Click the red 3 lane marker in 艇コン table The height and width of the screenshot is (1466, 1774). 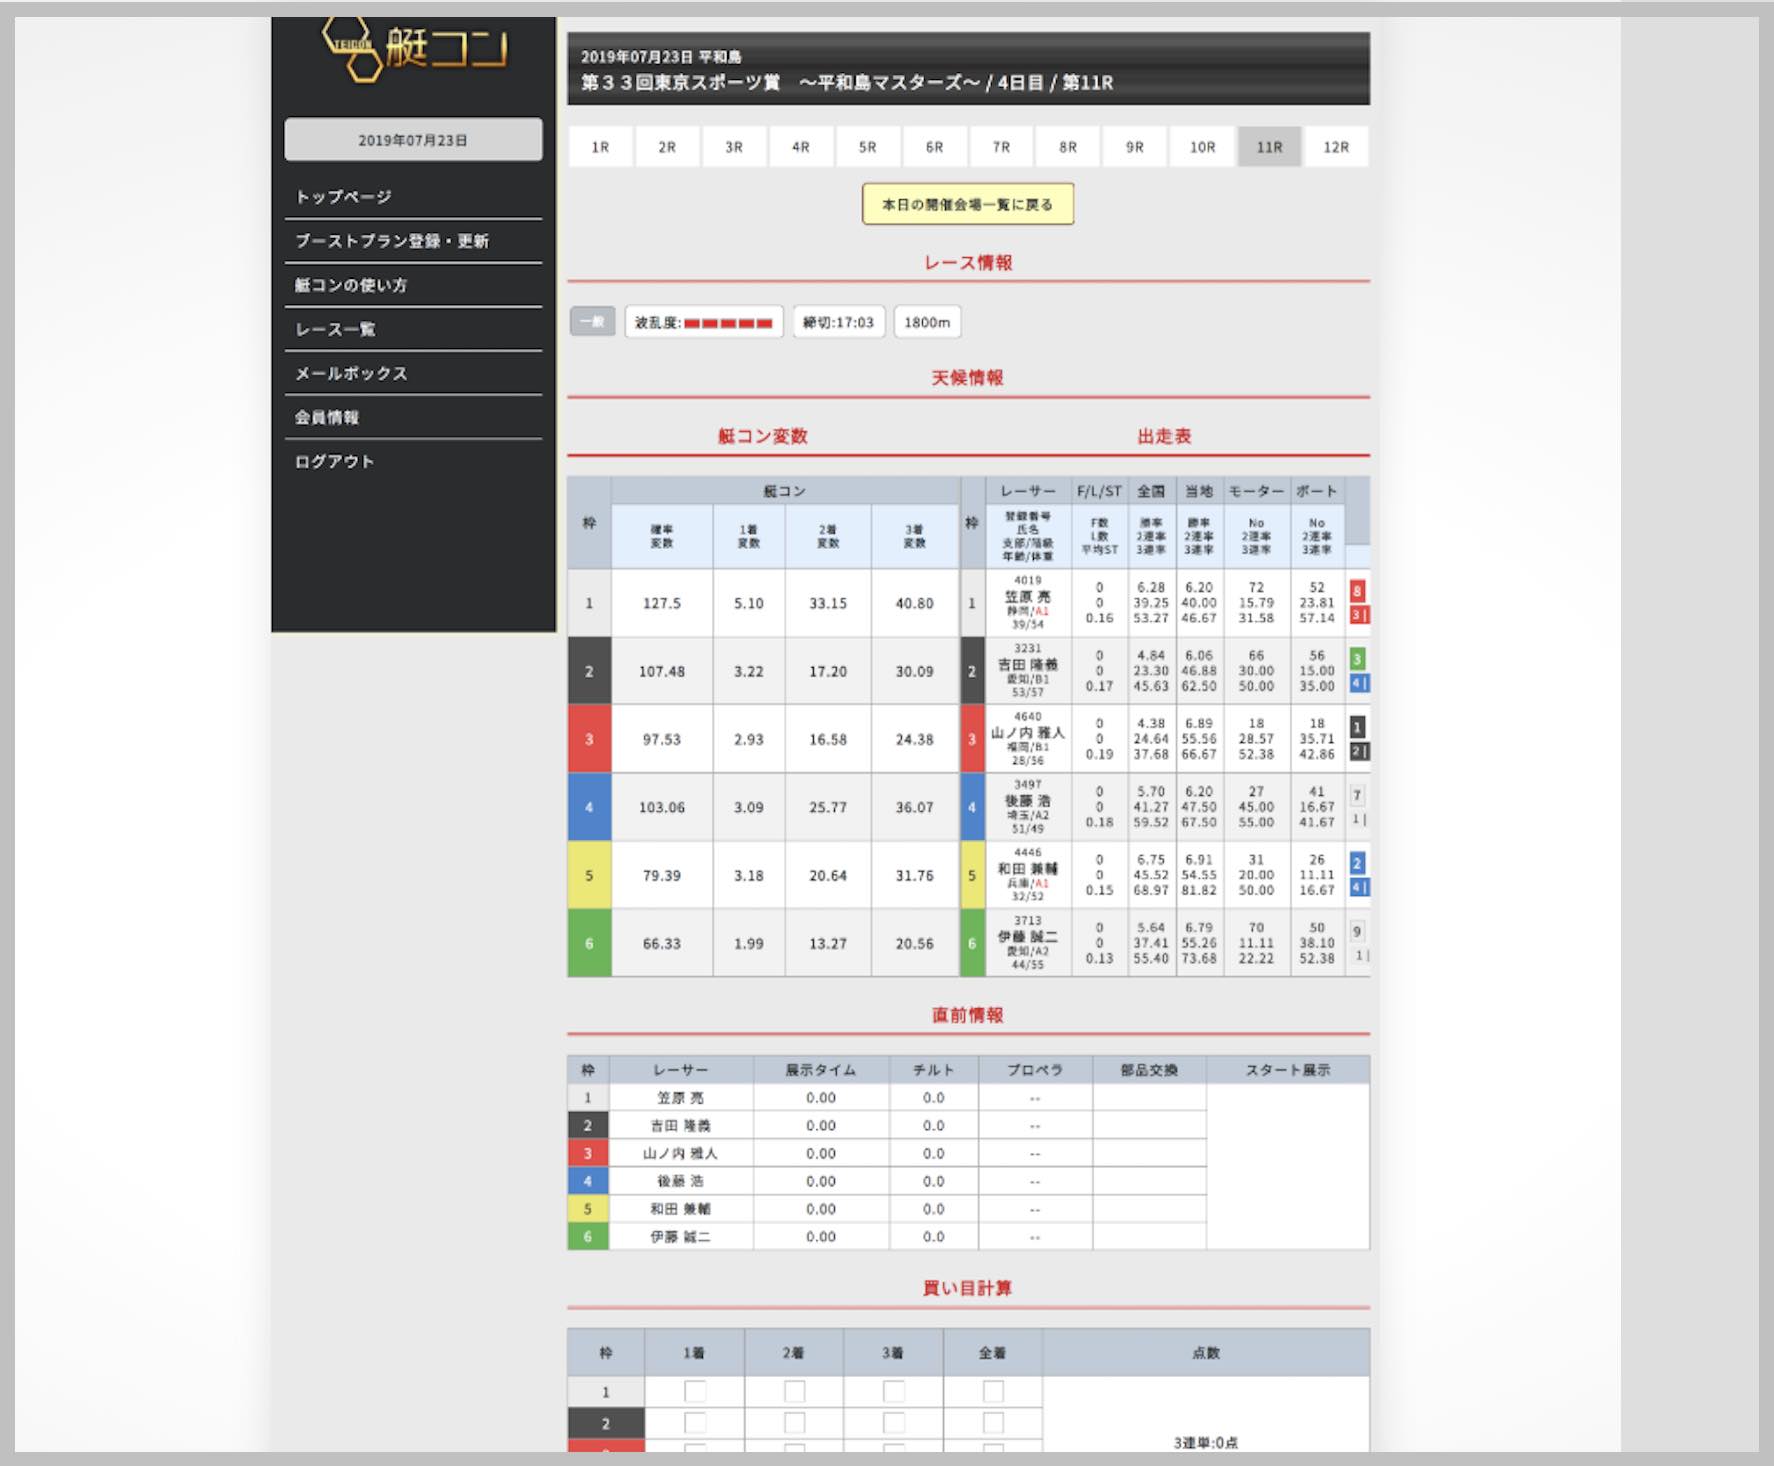point(589,739)
